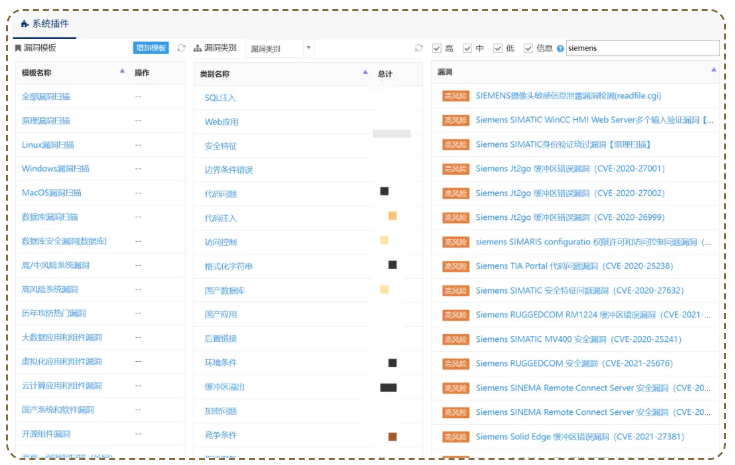Toggle the 中 severity checkbox
735x465 pixels.
click(467, 48)
